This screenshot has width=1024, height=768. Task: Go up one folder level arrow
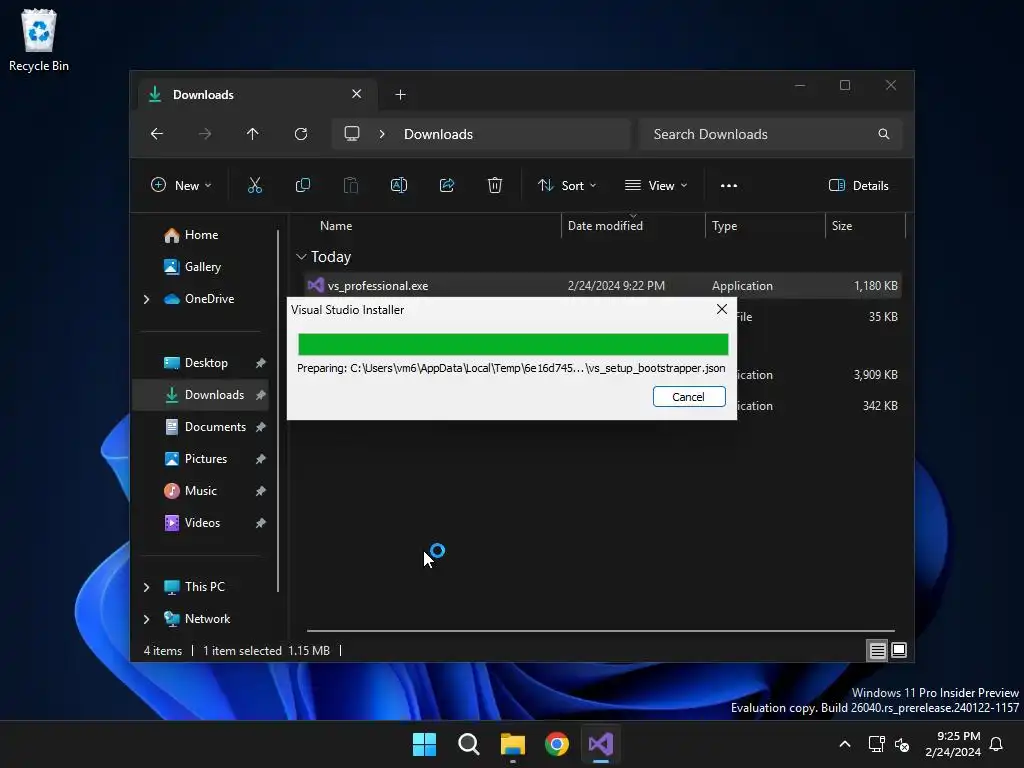(x=253, y=134)
